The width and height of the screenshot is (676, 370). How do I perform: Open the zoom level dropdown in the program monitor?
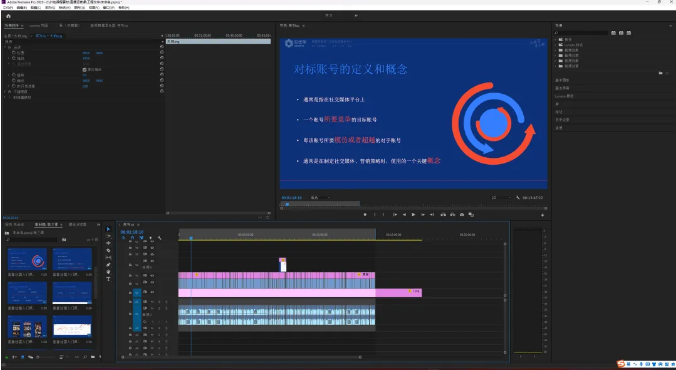pos(320,198)
